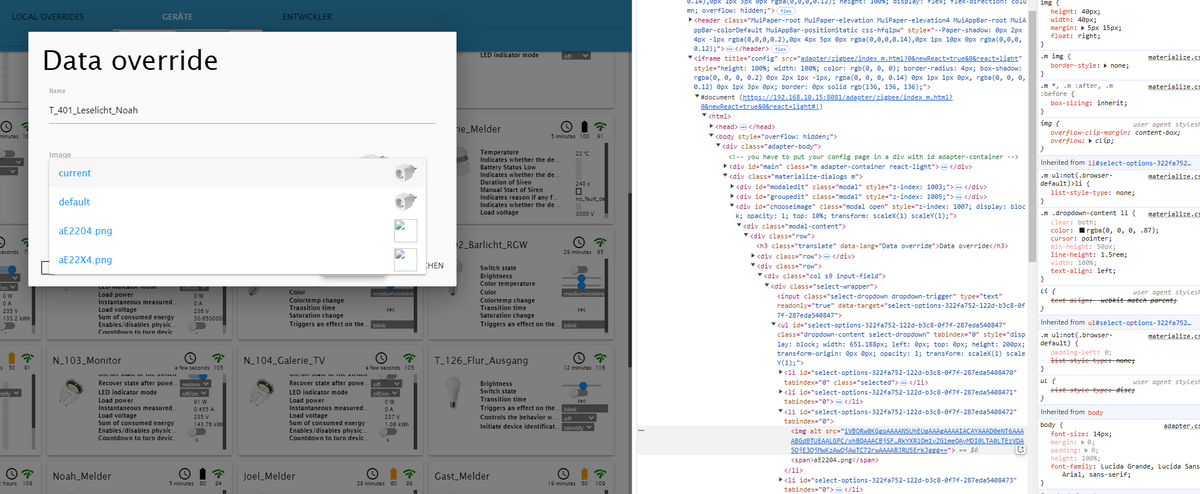Click the broken image thumbnail of aE2204.png
The width and height of the screenshot is (1200, 494).
(x=405, y=230)
